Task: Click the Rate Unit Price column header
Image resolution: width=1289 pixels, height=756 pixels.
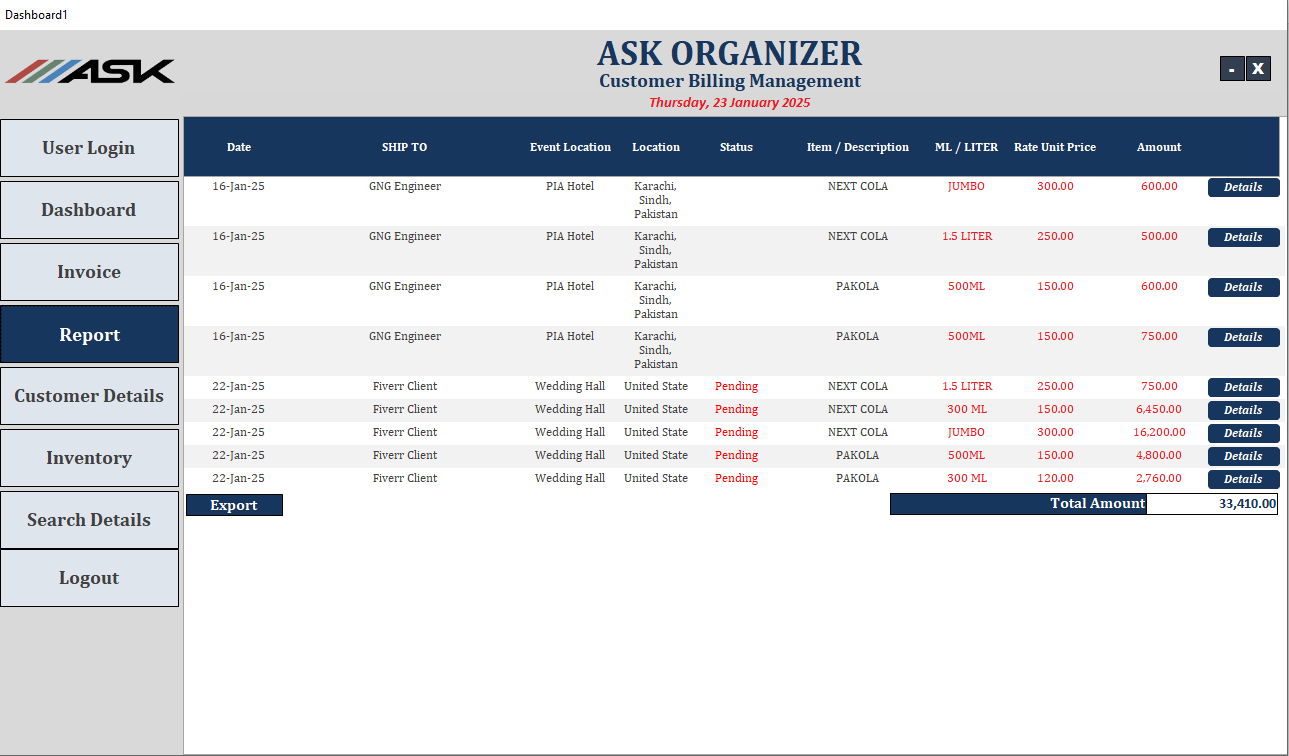Action: [1055, 147]
